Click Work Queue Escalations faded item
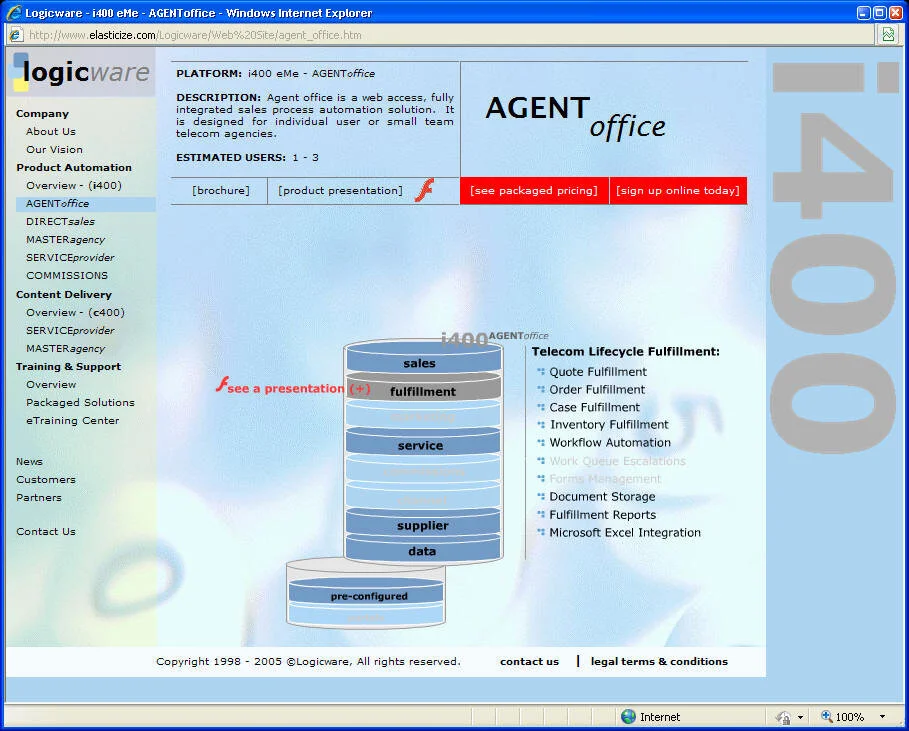Image resolution: width=909 pixels, height=731 pixels. pos(617,461)
